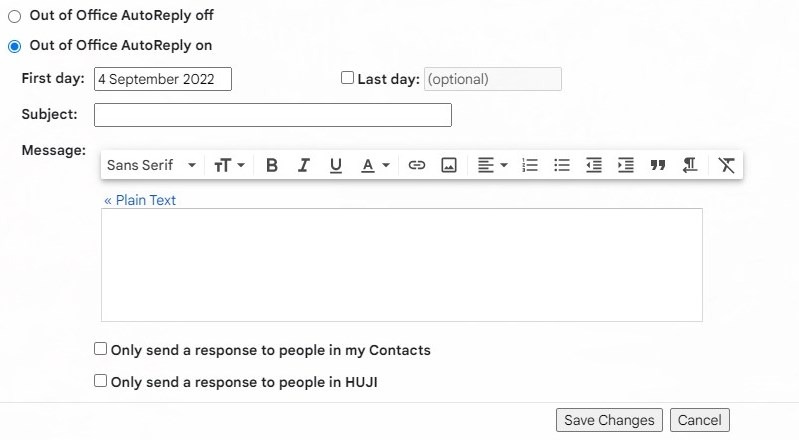Enable the Last day checkbox
Screen dimensions: 799x440
pos(347,77)
